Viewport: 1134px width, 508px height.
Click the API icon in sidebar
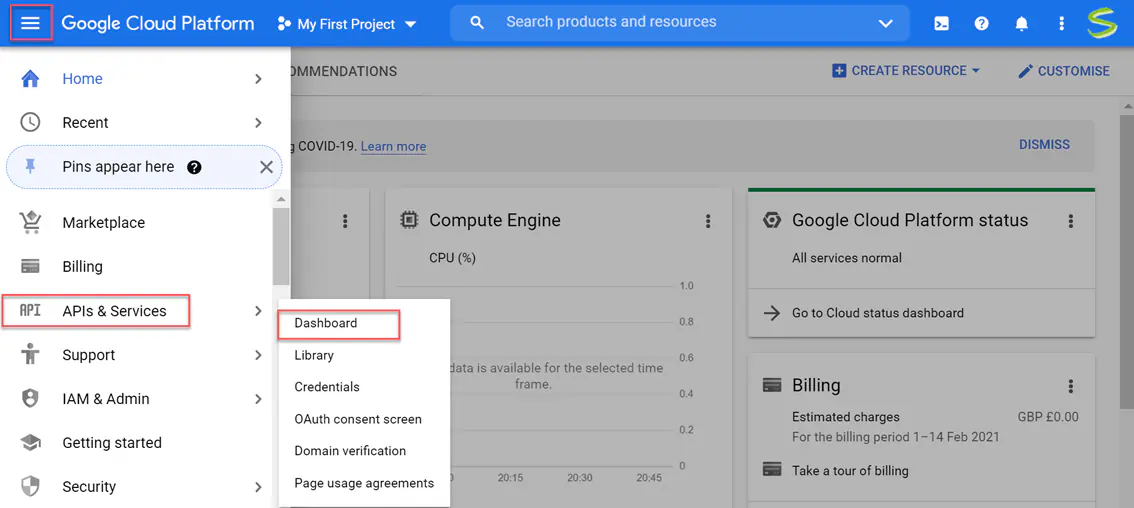coord(30,310)
